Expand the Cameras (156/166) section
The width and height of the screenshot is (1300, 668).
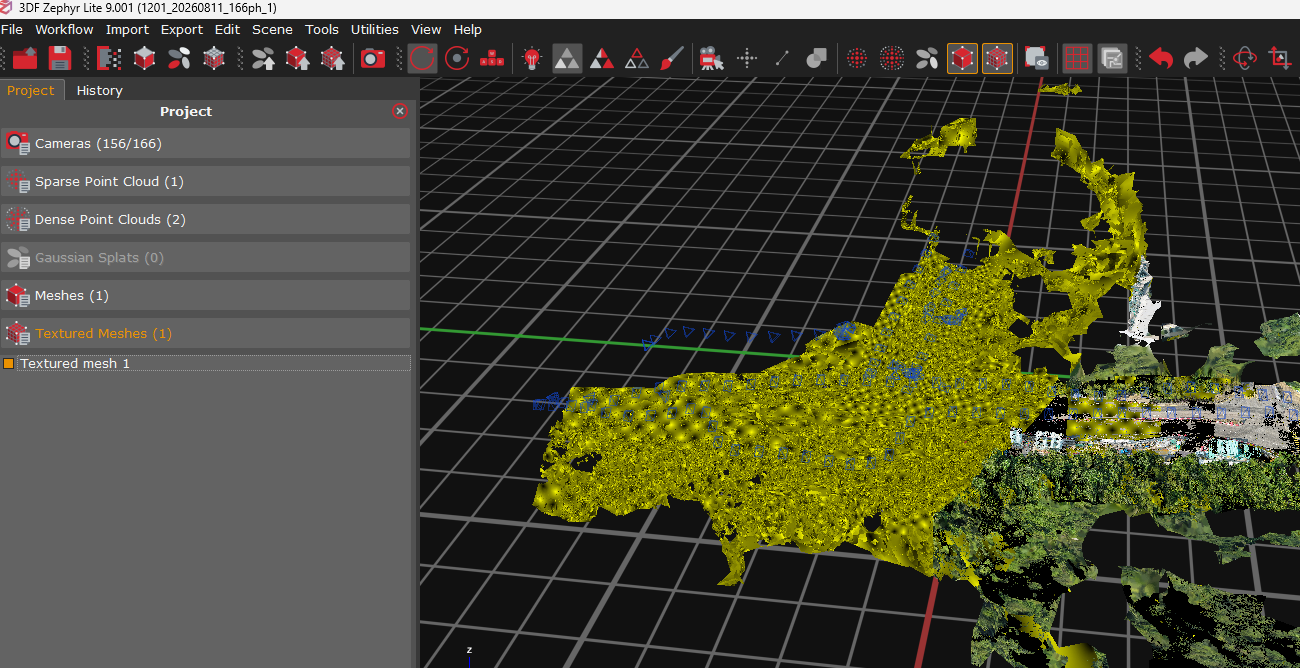[206, 143]
